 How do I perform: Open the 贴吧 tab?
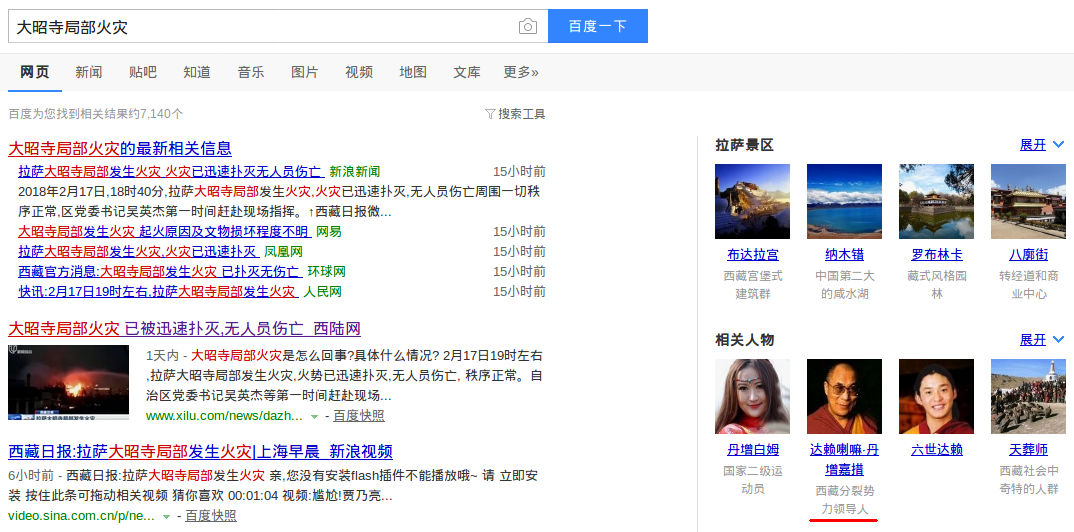[x=142, y=72]
